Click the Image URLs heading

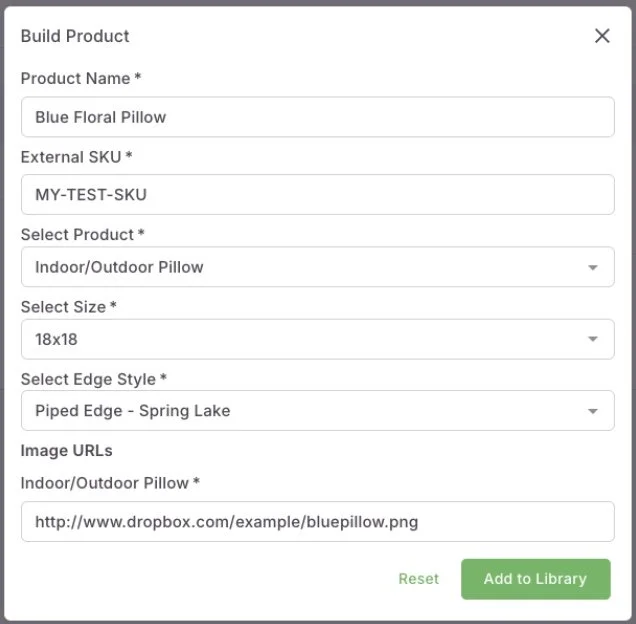66,451
